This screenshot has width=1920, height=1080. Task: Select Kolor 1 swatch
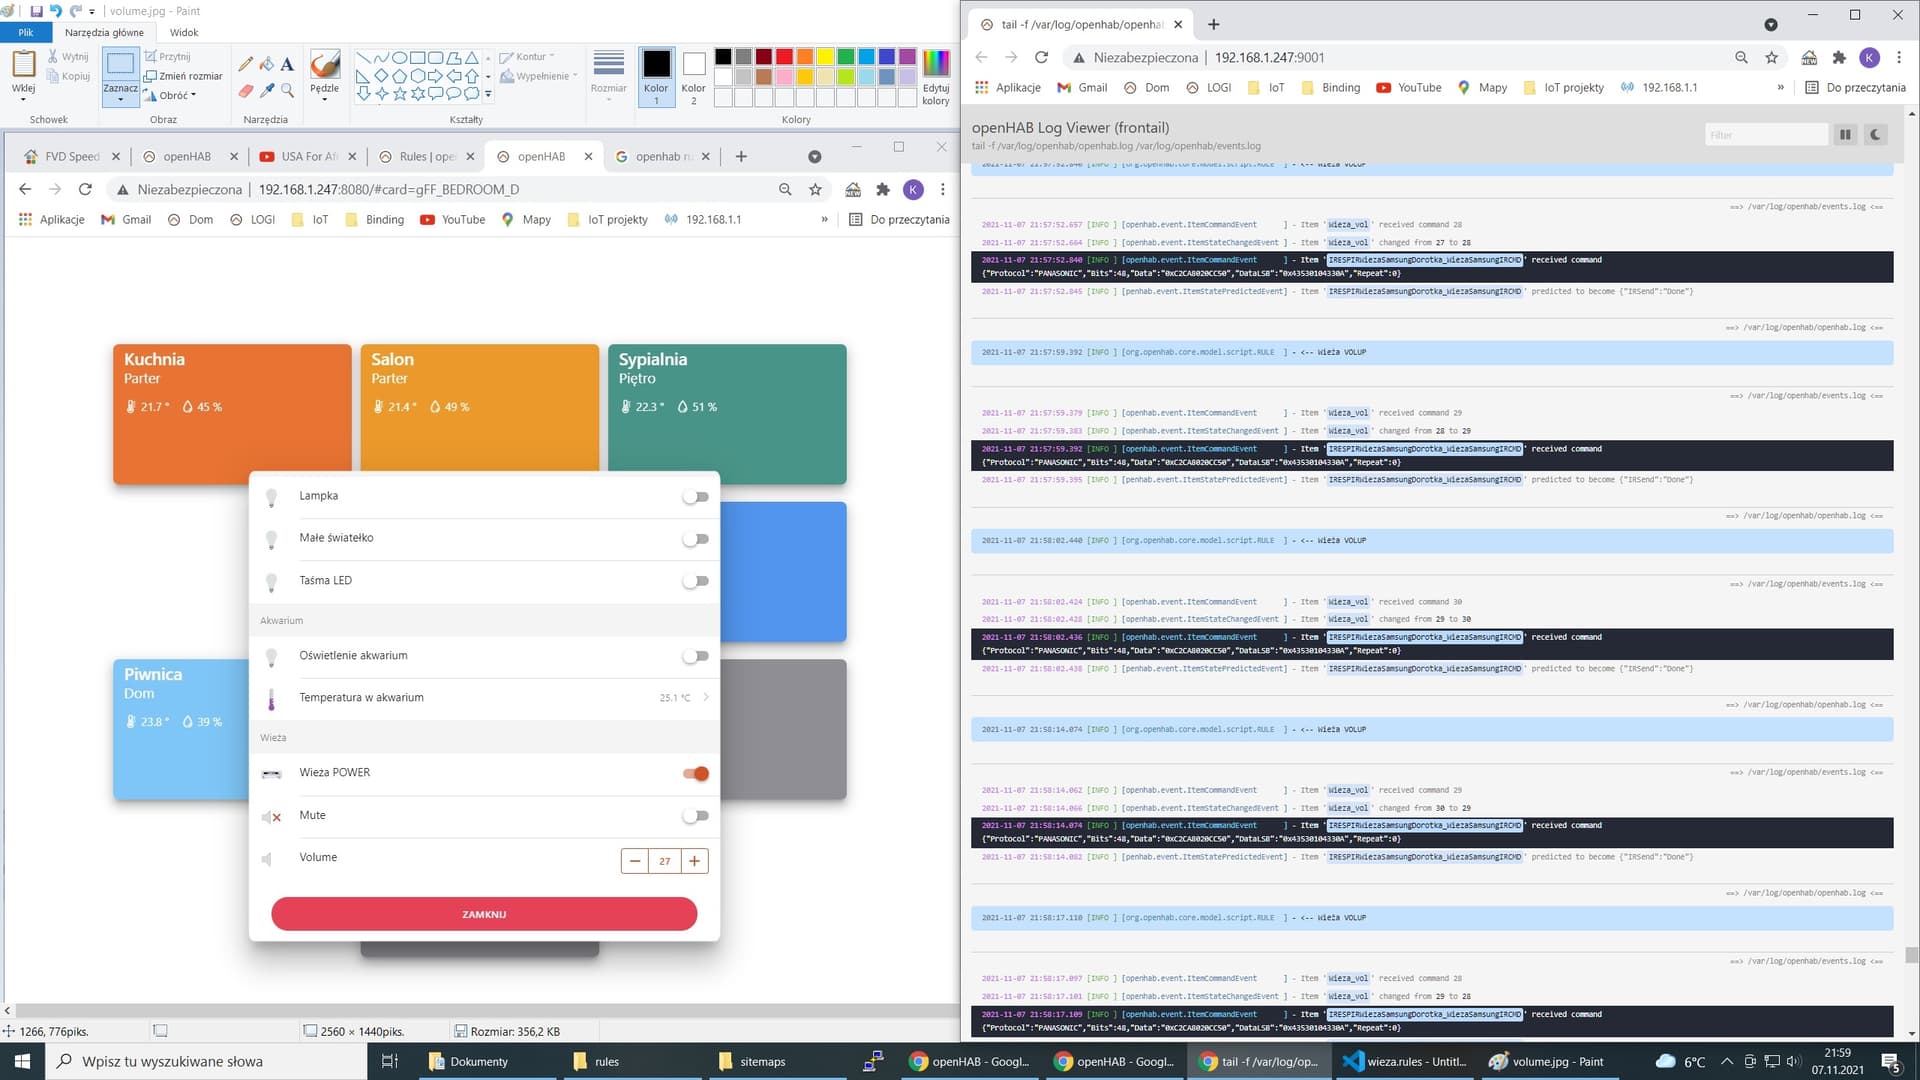point(656,77)
